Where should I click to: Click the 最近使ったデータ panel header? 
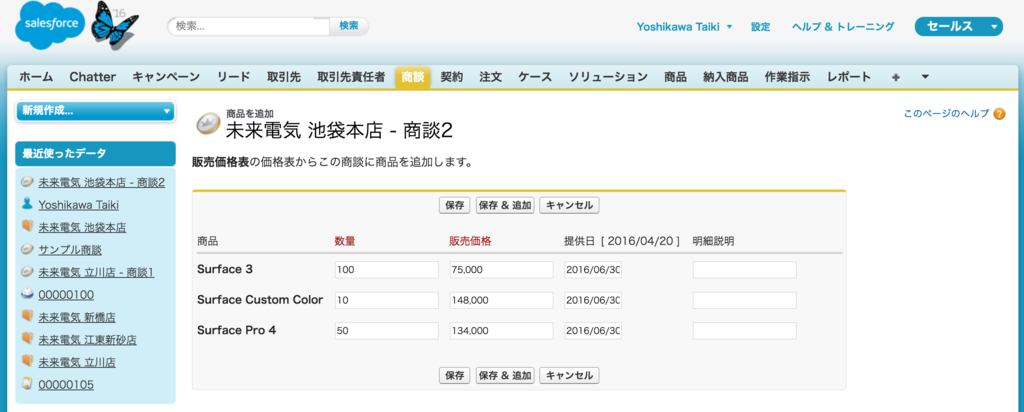click(x=95, y=154)
